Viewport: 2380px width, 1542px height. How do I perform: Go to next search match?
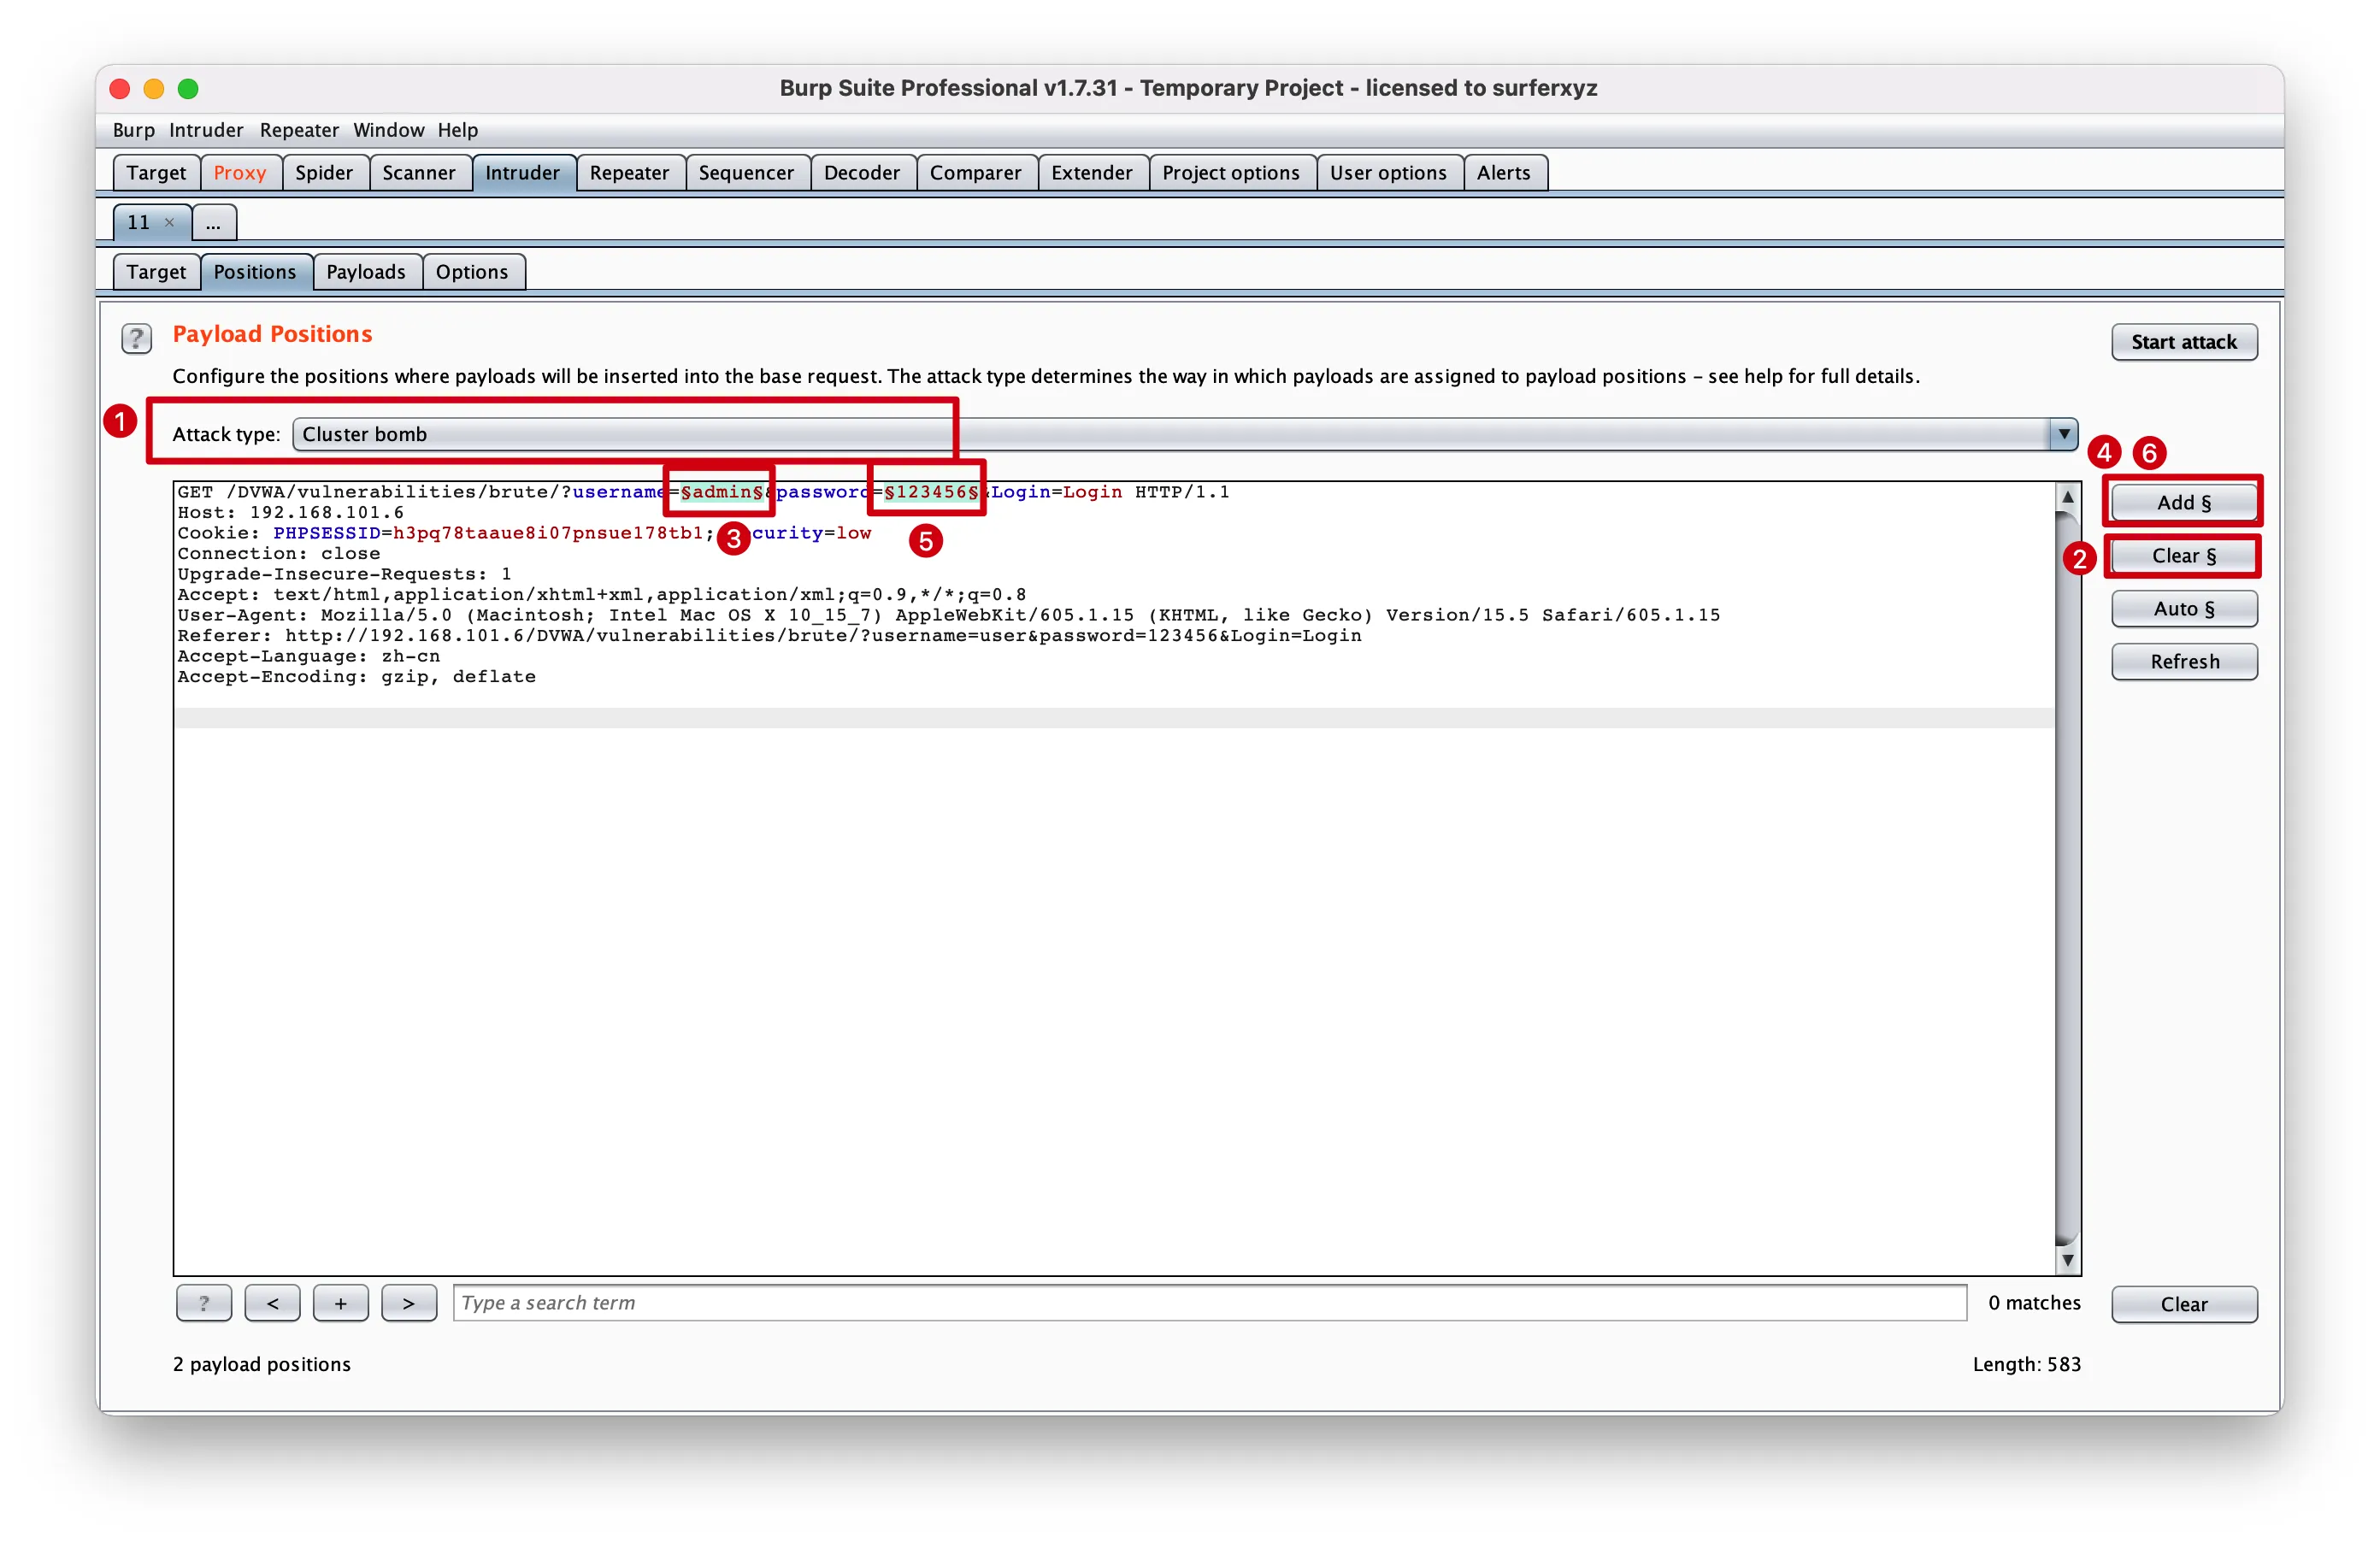click(409, 1303)
